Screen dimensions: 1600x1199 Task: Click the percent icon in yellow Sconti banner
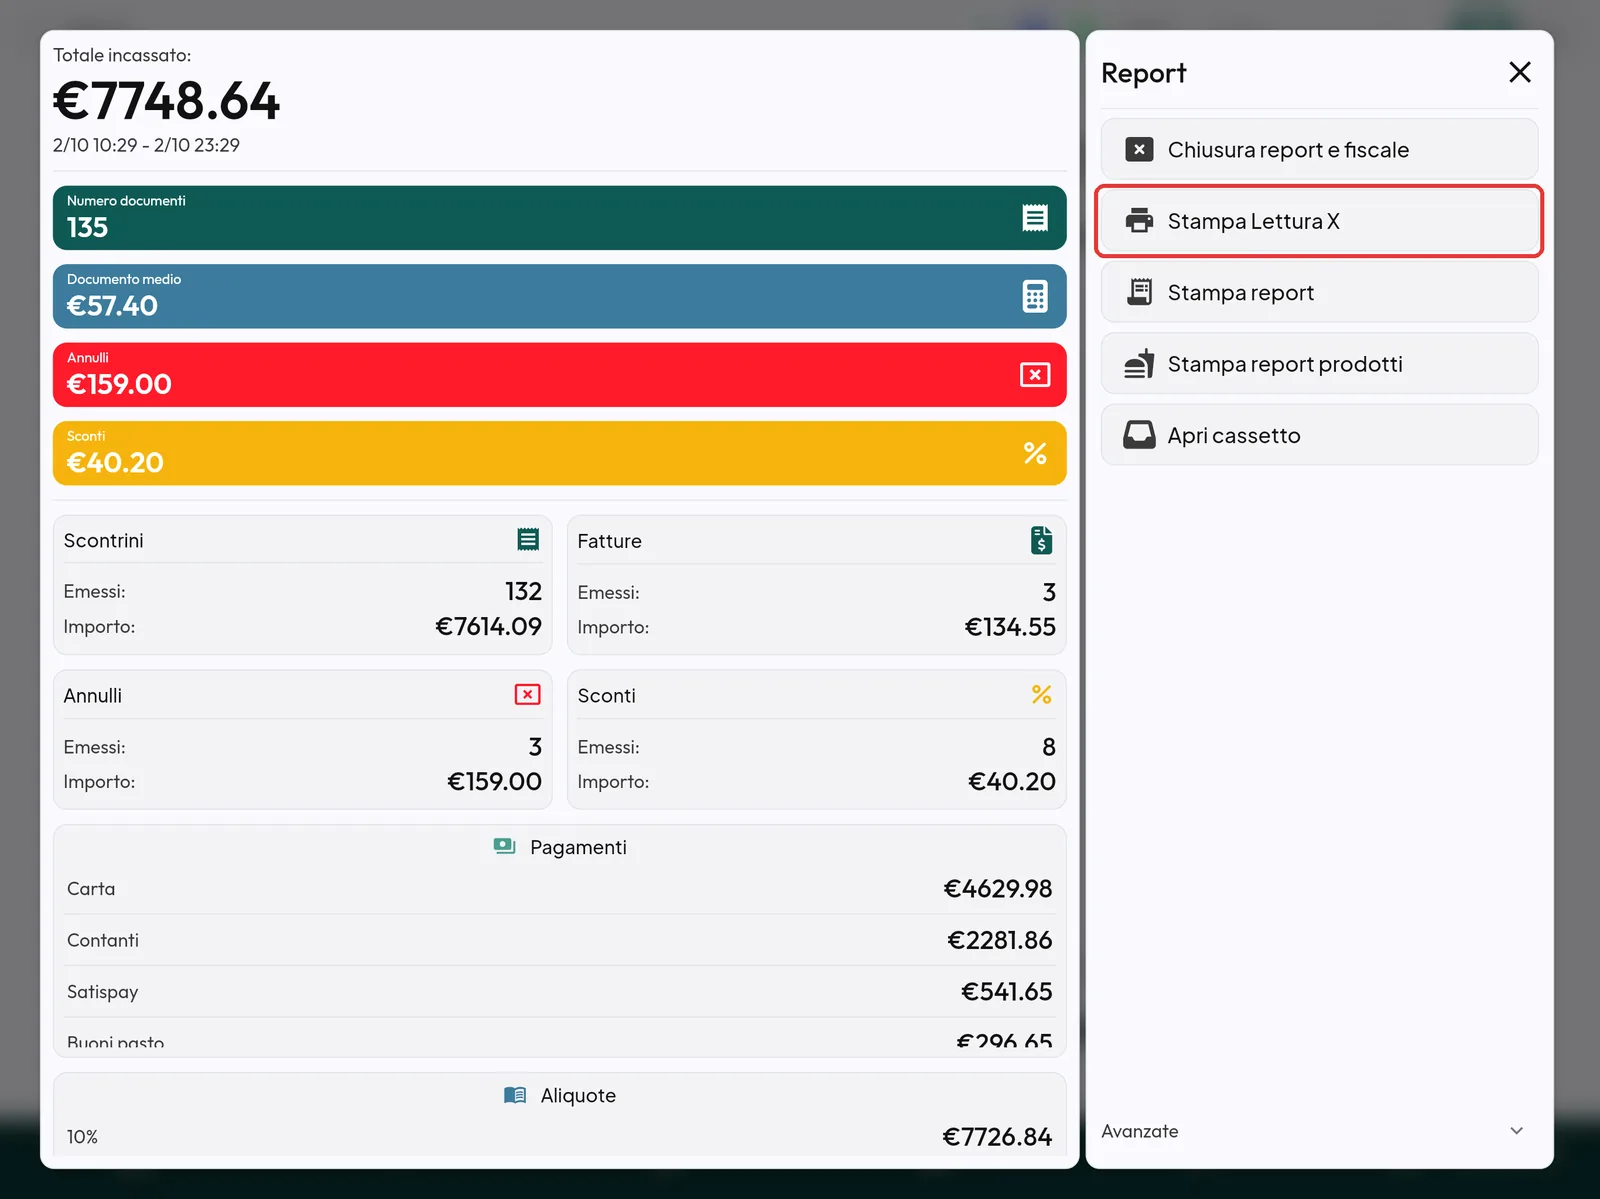1035,453
